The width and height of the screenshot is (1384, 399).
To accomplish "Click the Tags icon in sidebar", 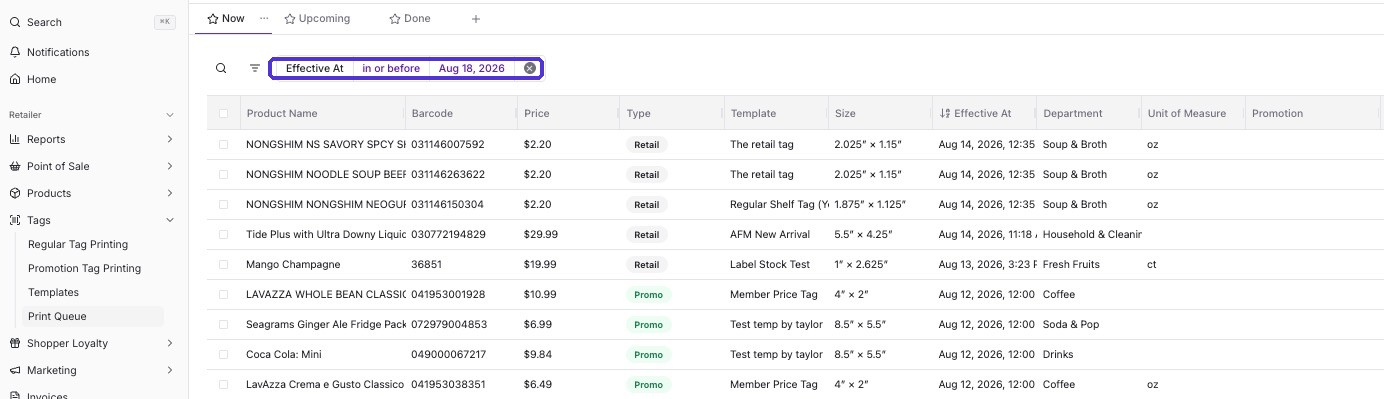I will 15,220.
